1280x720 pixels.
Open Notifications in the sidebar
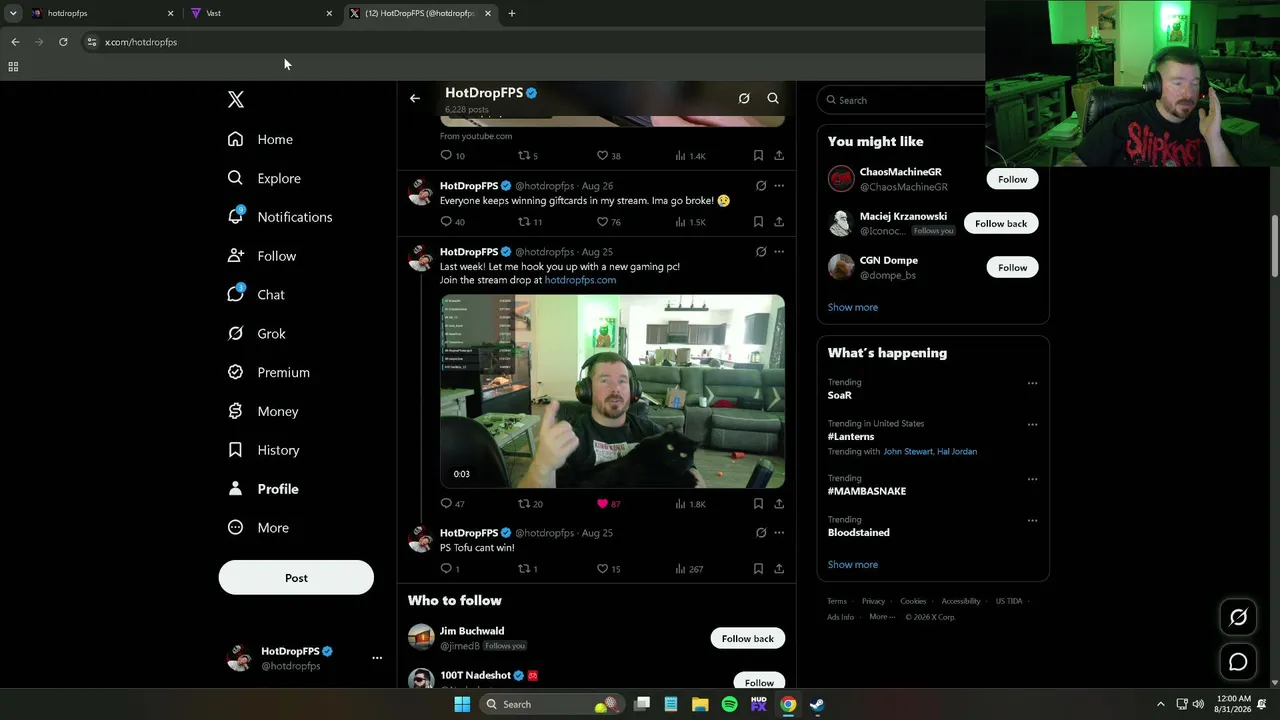[280, 217]
